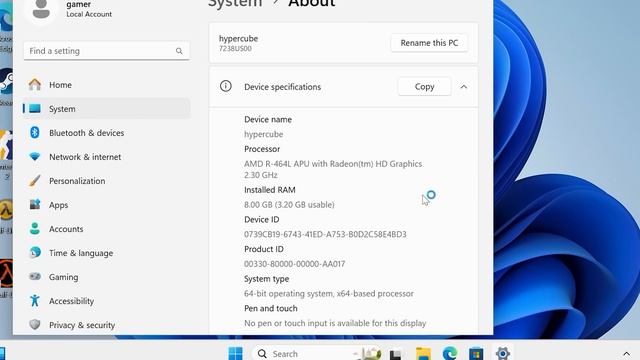Collapse the Device specifications section
The image size is (640, 360).
click(x=464, y=87)
